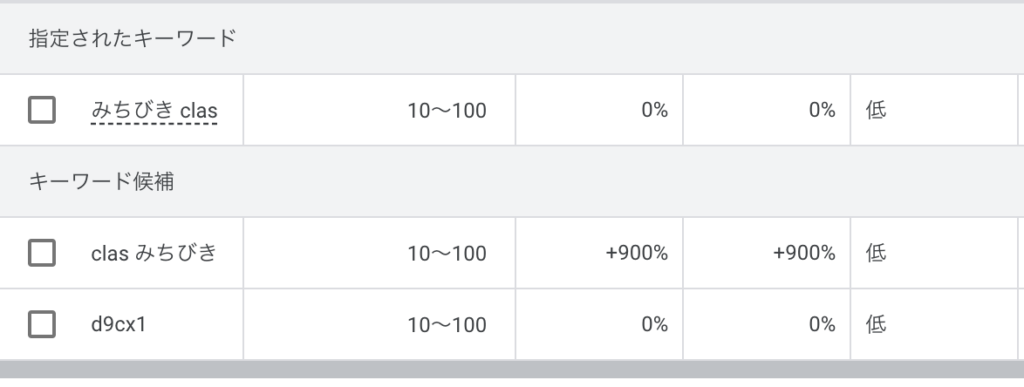Click 低 competition cell for みちびき clas

(876, 110)
